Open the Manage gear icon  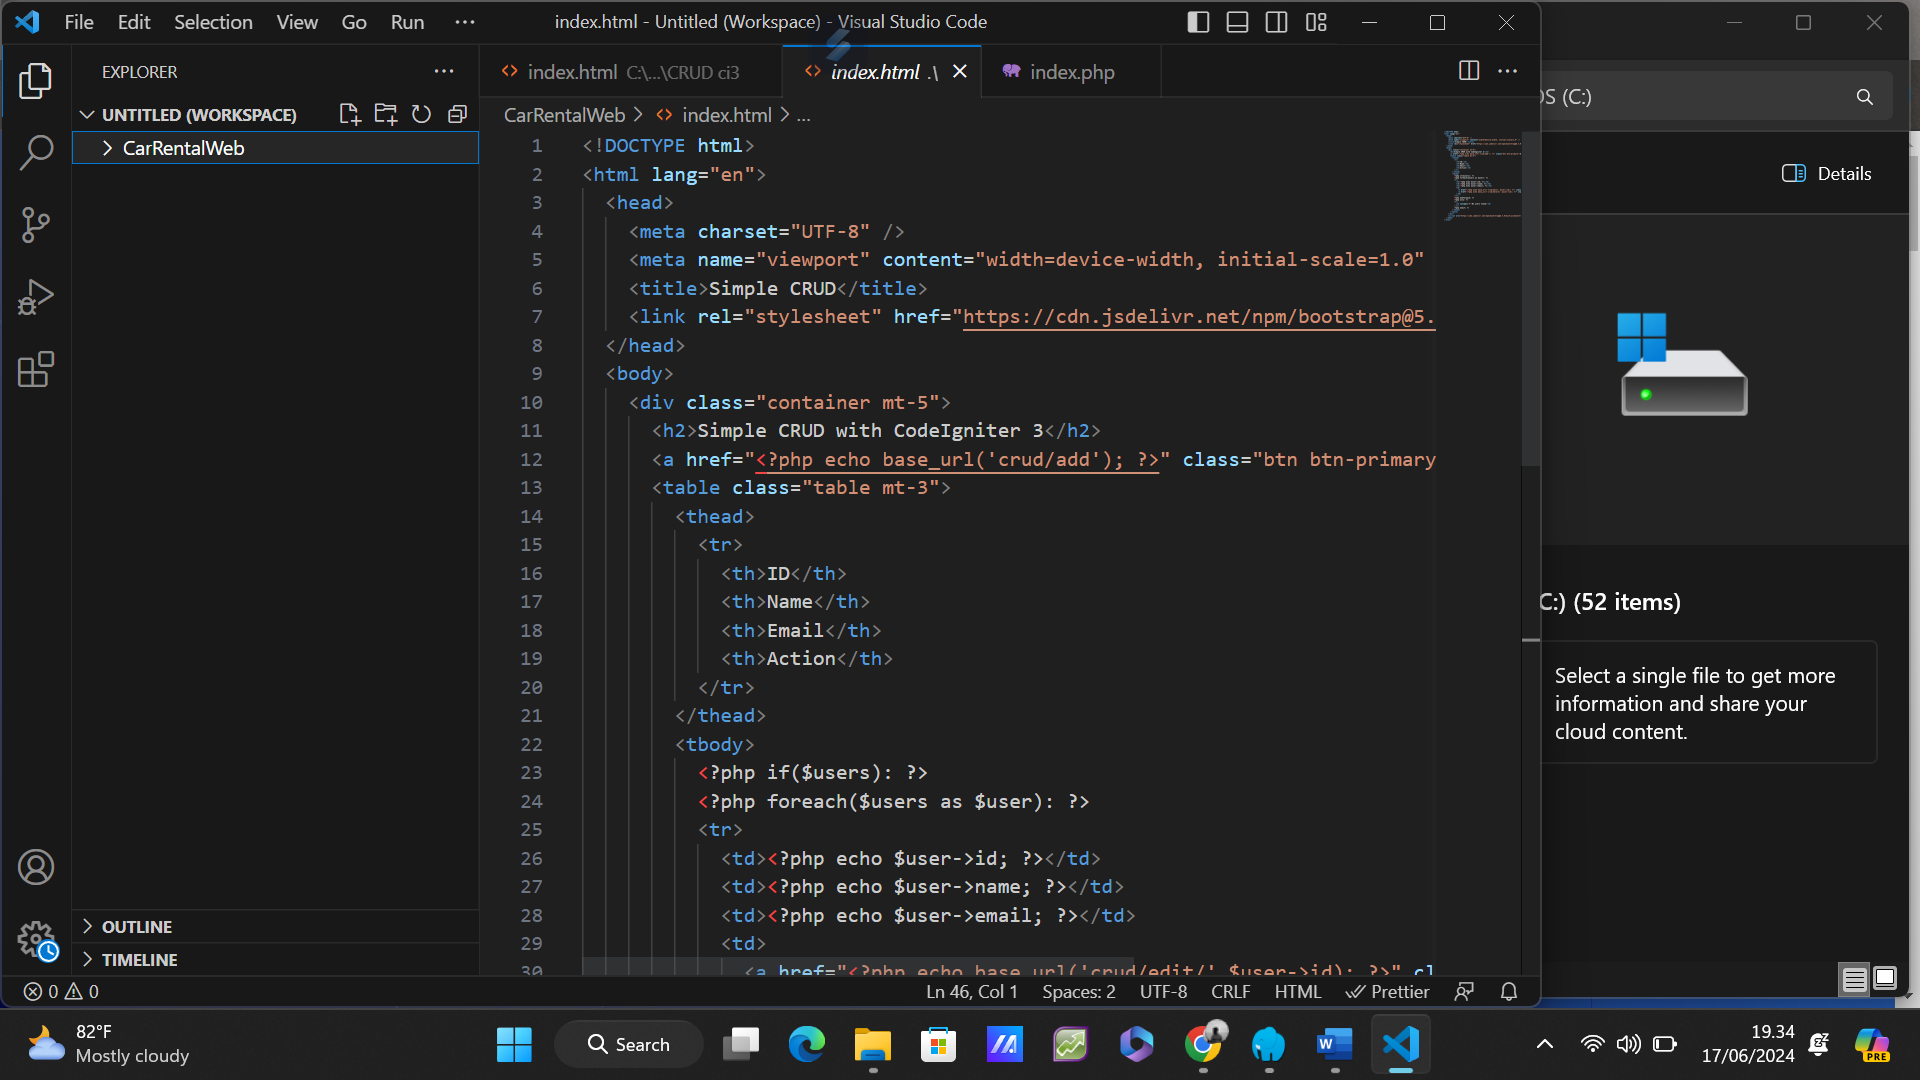click(36, 940)
